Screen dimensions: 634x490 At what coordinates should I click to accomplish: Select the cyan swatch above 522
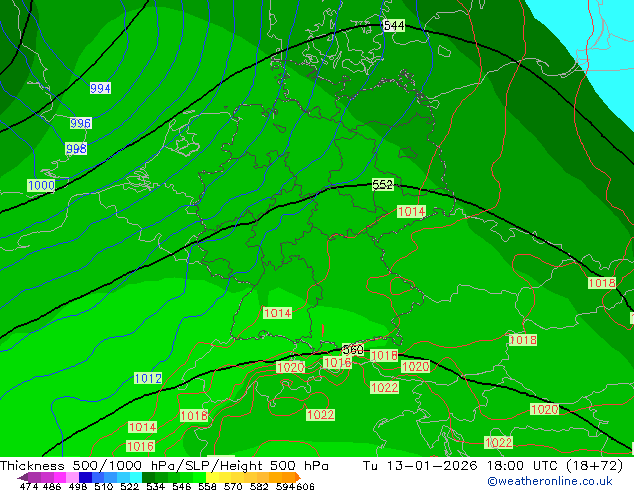(x=135, y=477)
